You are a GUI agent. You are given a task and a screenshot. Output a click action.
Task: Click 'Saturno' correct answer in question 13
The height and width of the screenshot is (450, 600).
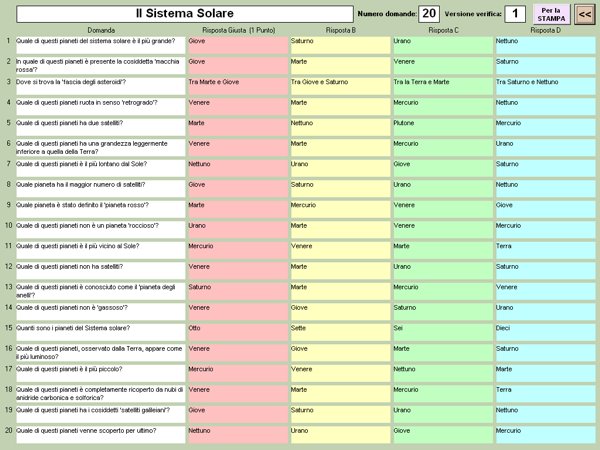pyautogui.click(x=238, y=291)
